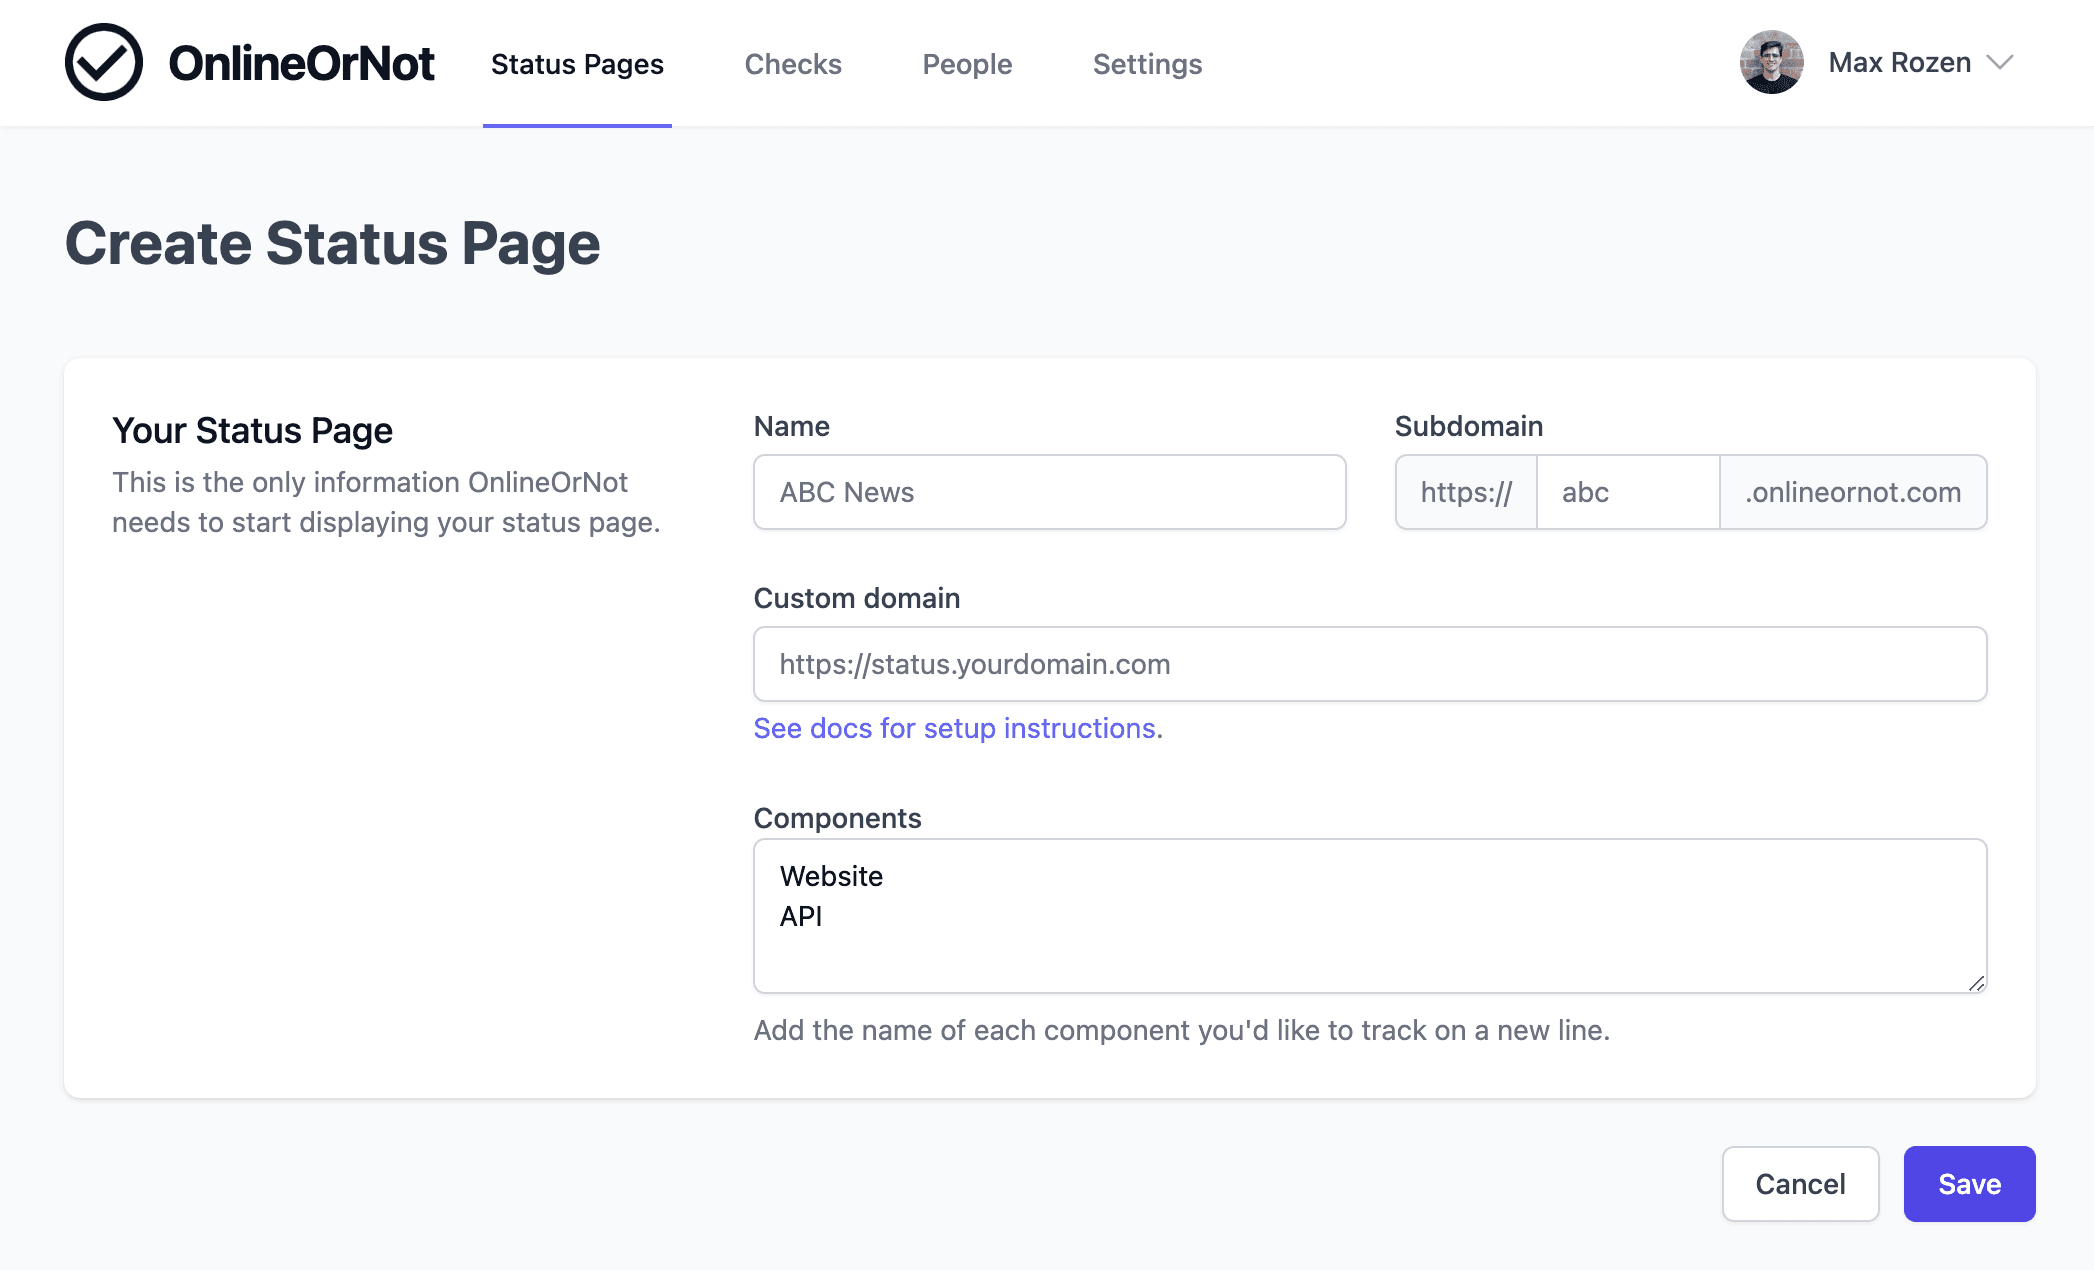Click the https:// subdomain prefix label

click(1464, 492)
